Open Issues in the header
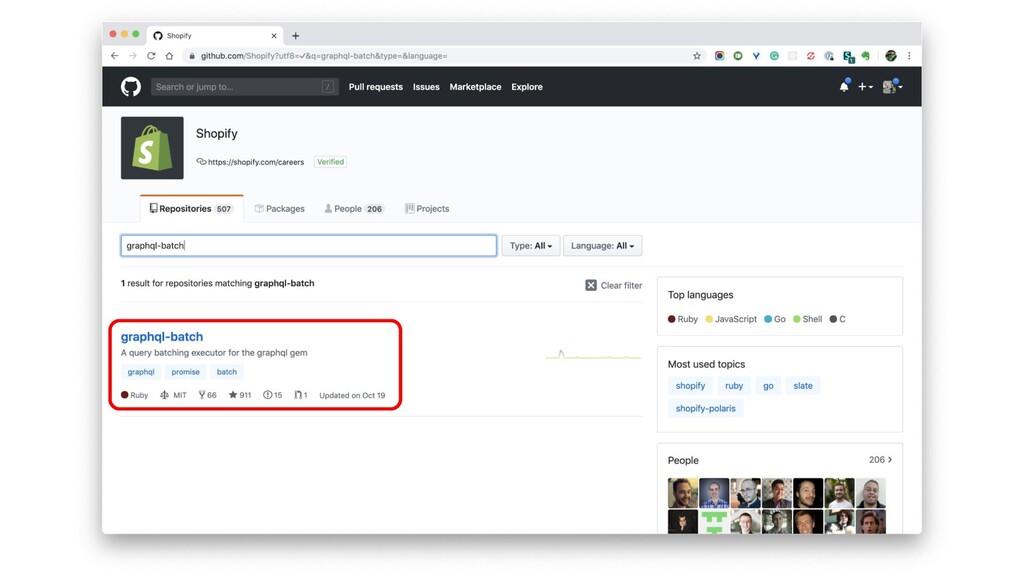 click(426, 87)
